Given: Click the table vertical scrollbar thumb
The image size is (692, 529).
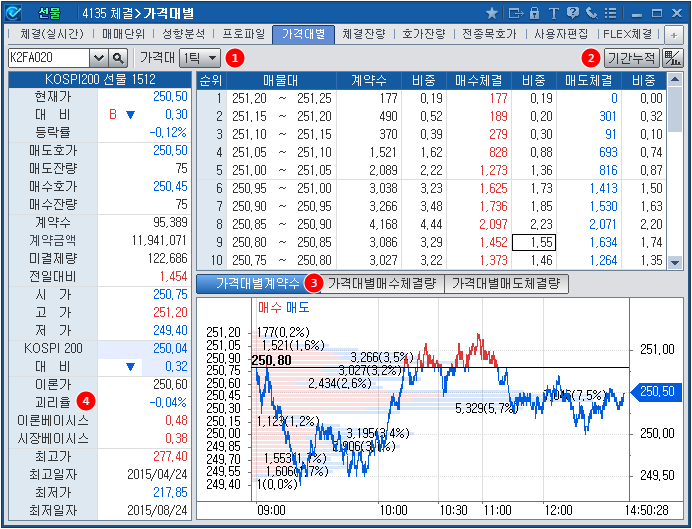Looking at the screenshot, I should 674,109.
